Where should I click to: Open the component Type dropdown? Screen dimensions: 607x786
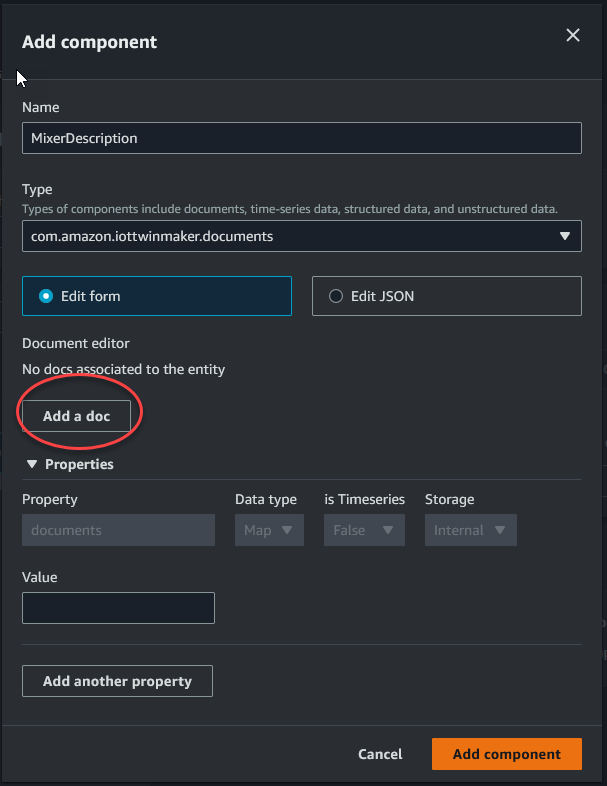[301, 236]
